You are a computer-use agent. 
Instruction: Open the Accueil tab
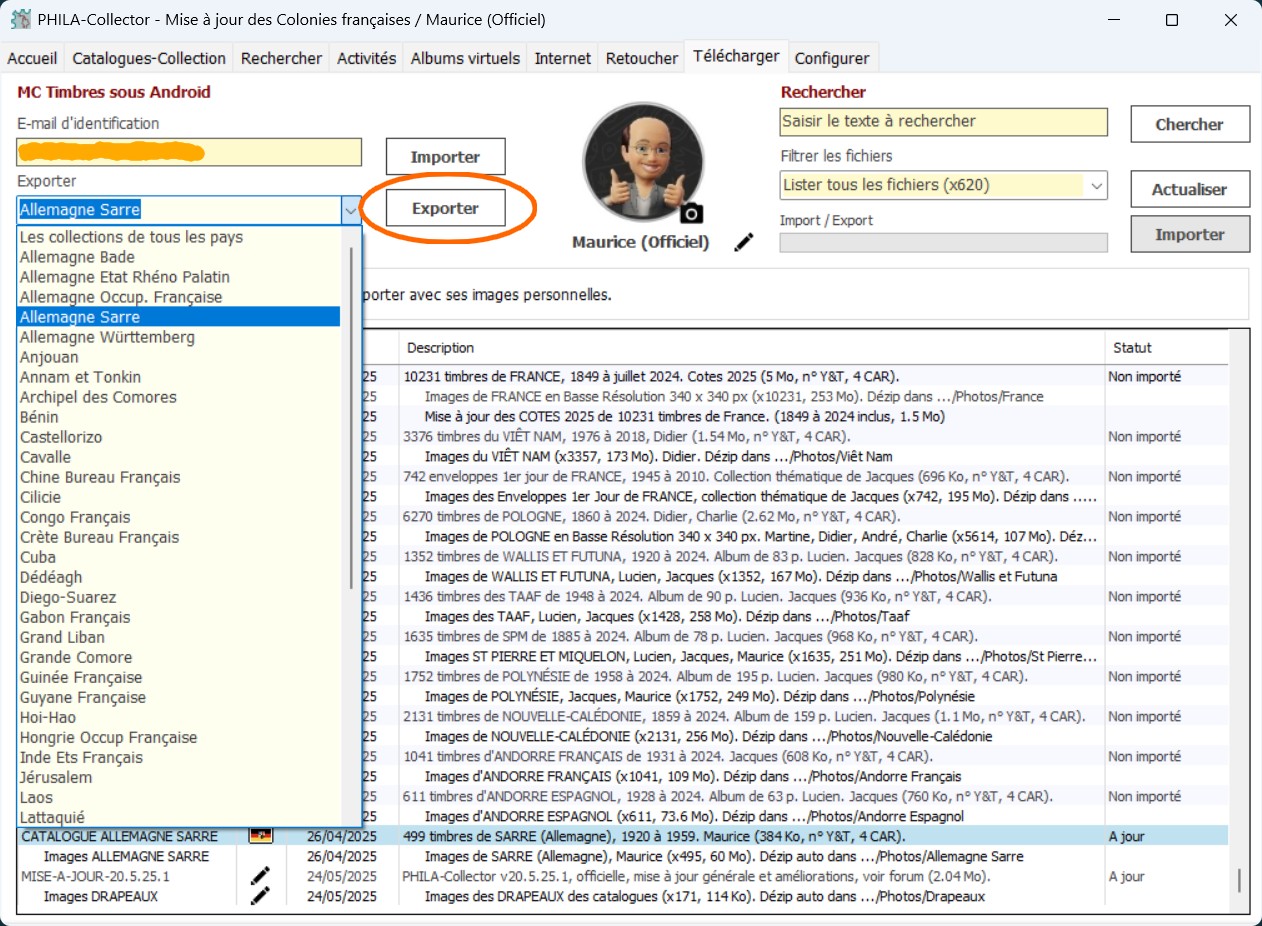[x=32, y=58]
